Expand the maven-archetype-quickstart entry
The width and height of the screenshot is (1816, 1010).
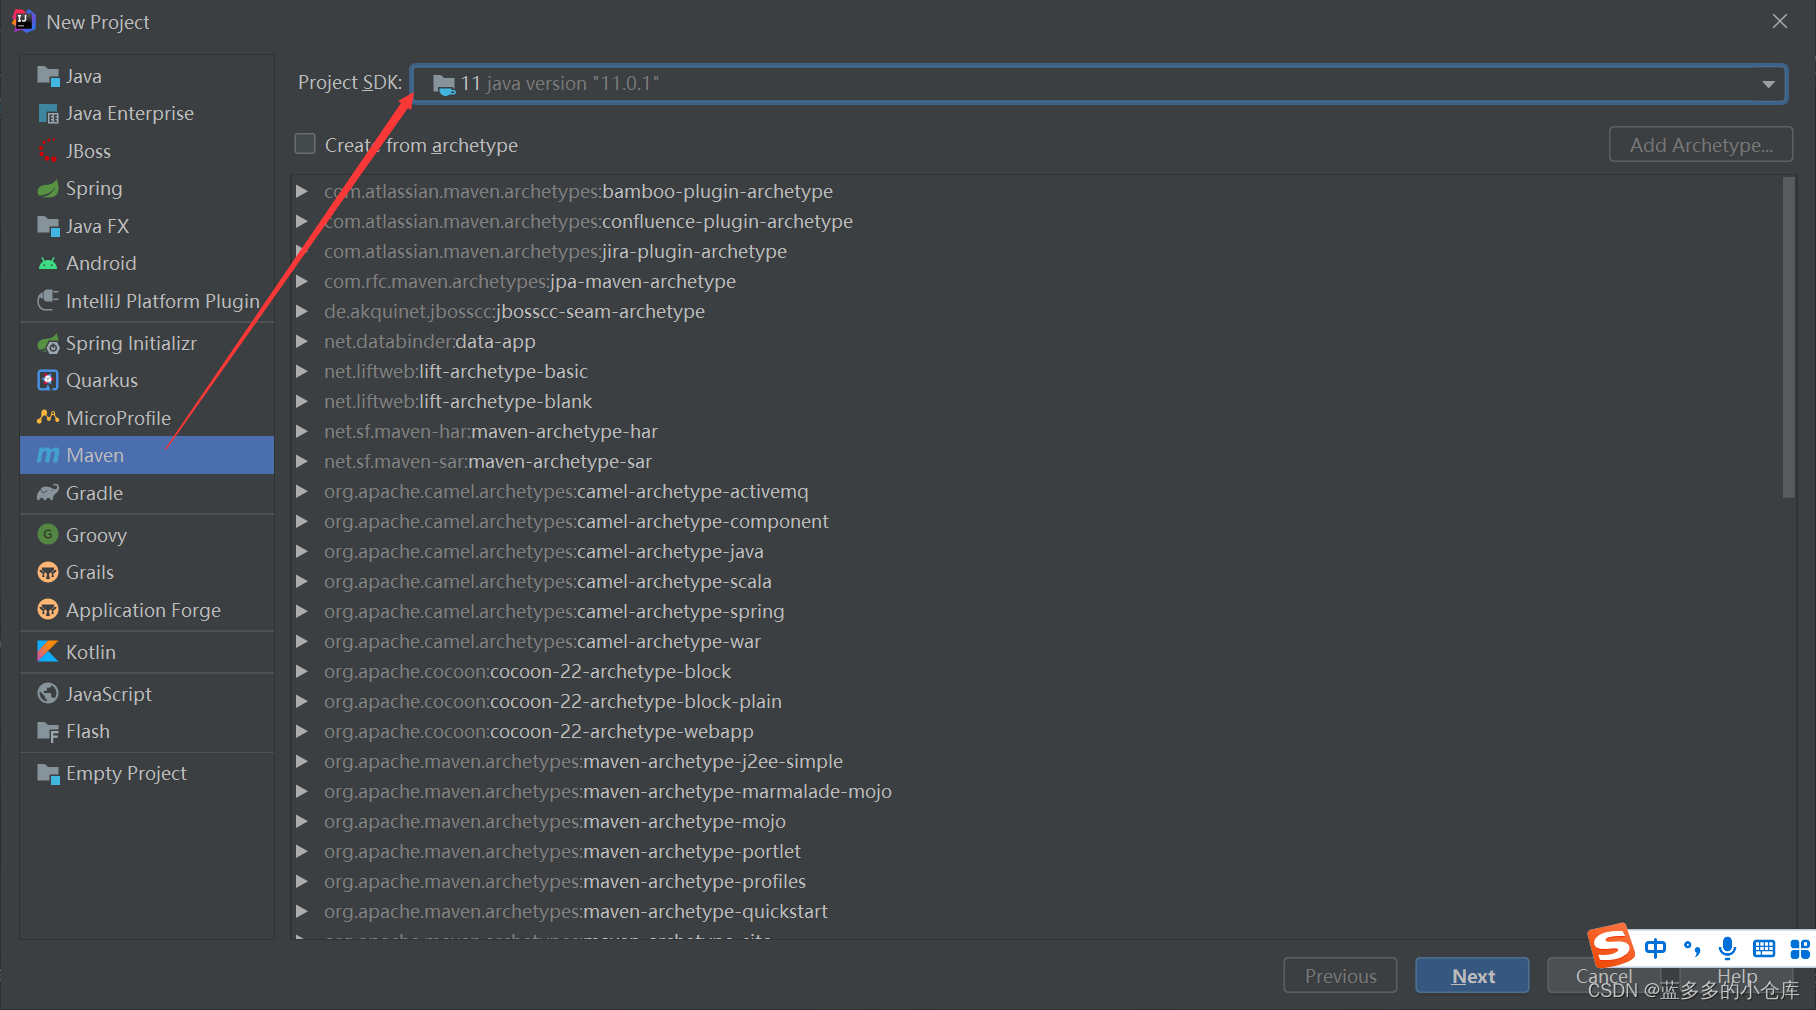(x=302, y=911)
